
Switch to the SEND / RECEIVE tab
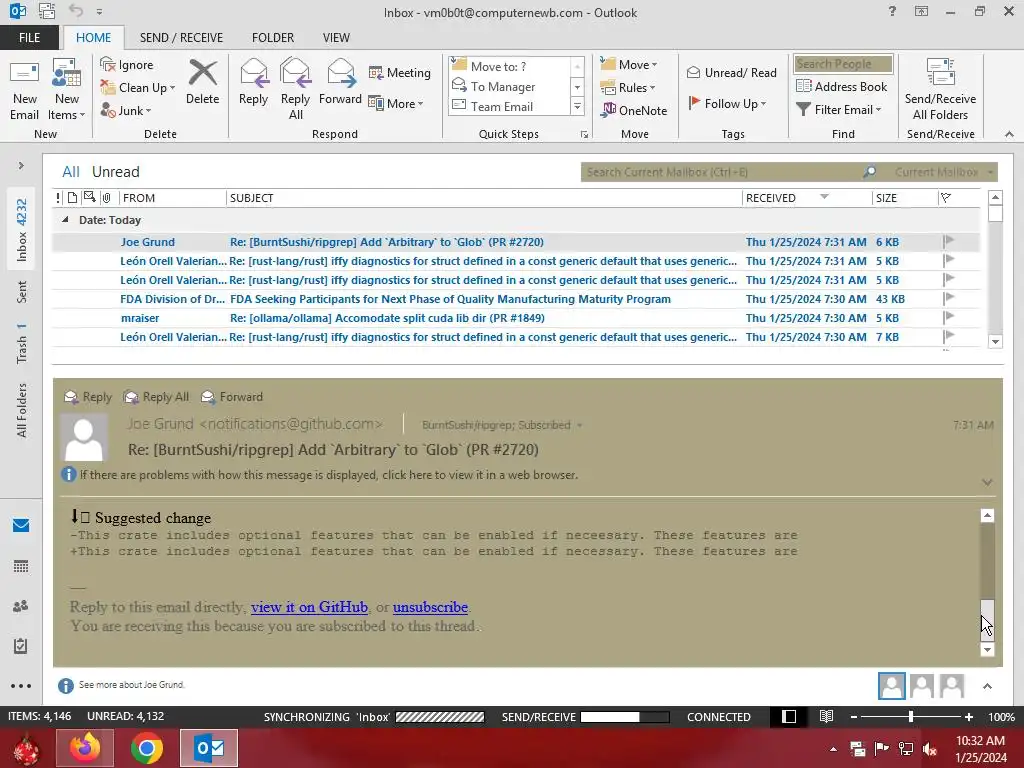point(182,38)
